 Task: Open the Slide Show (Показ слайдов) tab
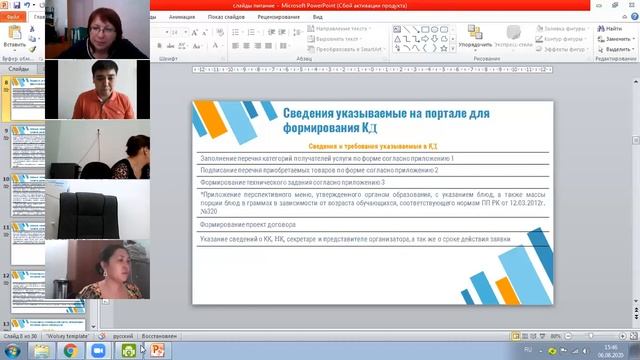click(226, 17)
